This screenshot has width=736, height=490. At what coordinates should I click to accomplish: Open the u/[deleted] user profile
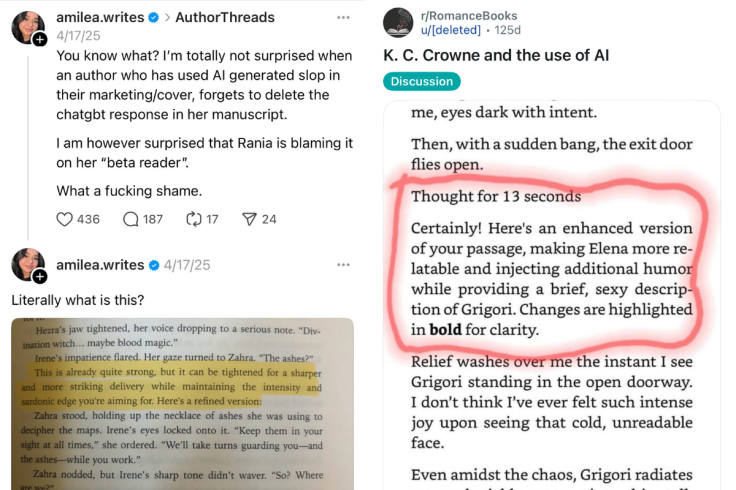click(451, 30)
